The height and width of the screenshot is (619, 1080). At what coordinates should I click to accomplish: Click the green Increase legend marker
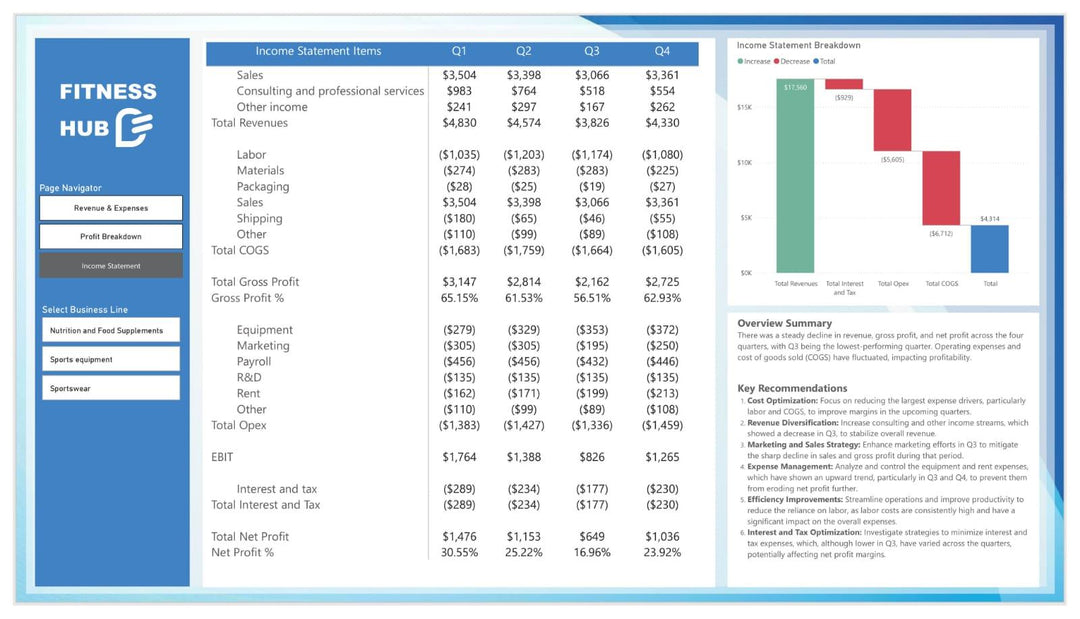pos(741,62)
